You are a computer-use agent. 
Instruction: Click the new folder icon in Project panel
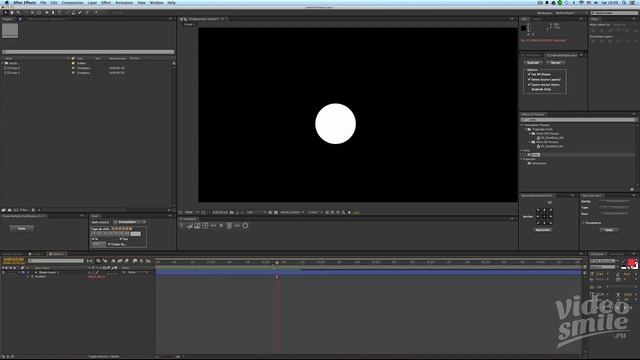[10, 210]
